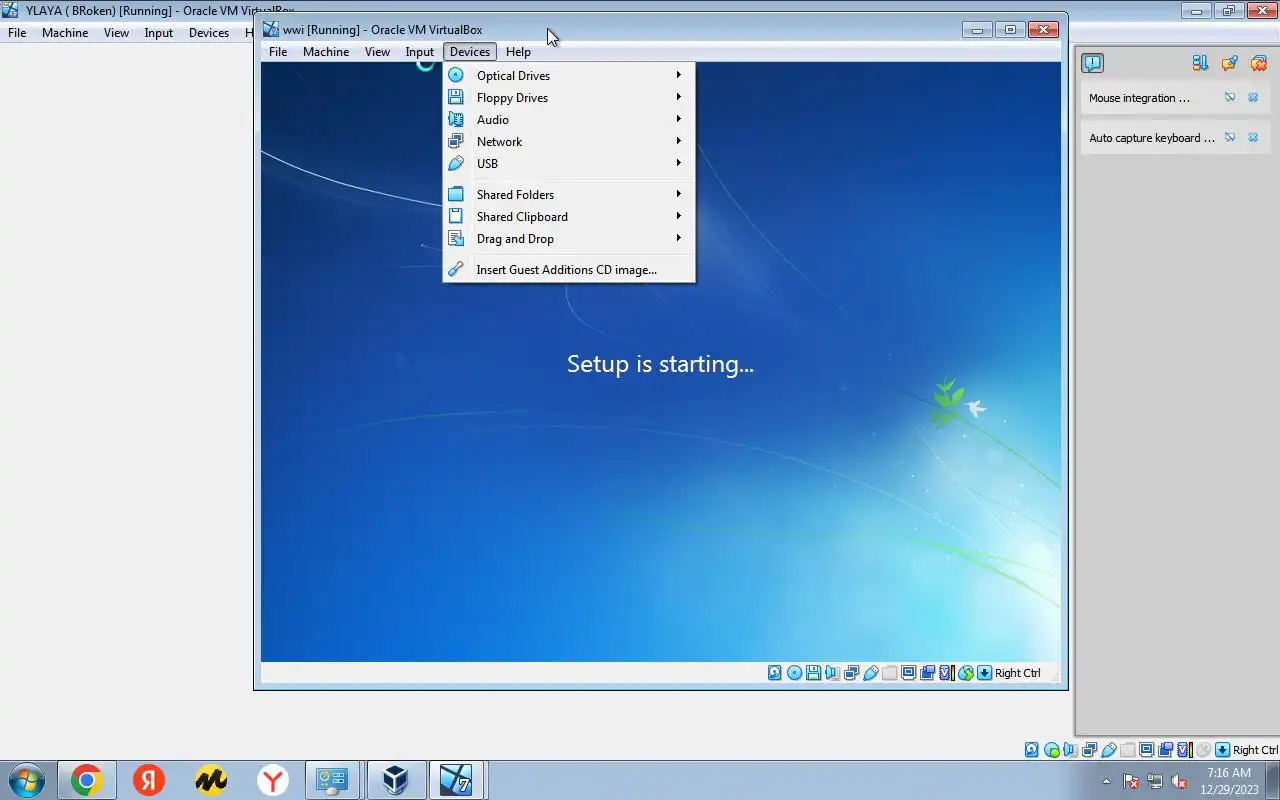Open Machine menu in wwi window
The width and height of the screenshot is (1280, 800).
326,52
